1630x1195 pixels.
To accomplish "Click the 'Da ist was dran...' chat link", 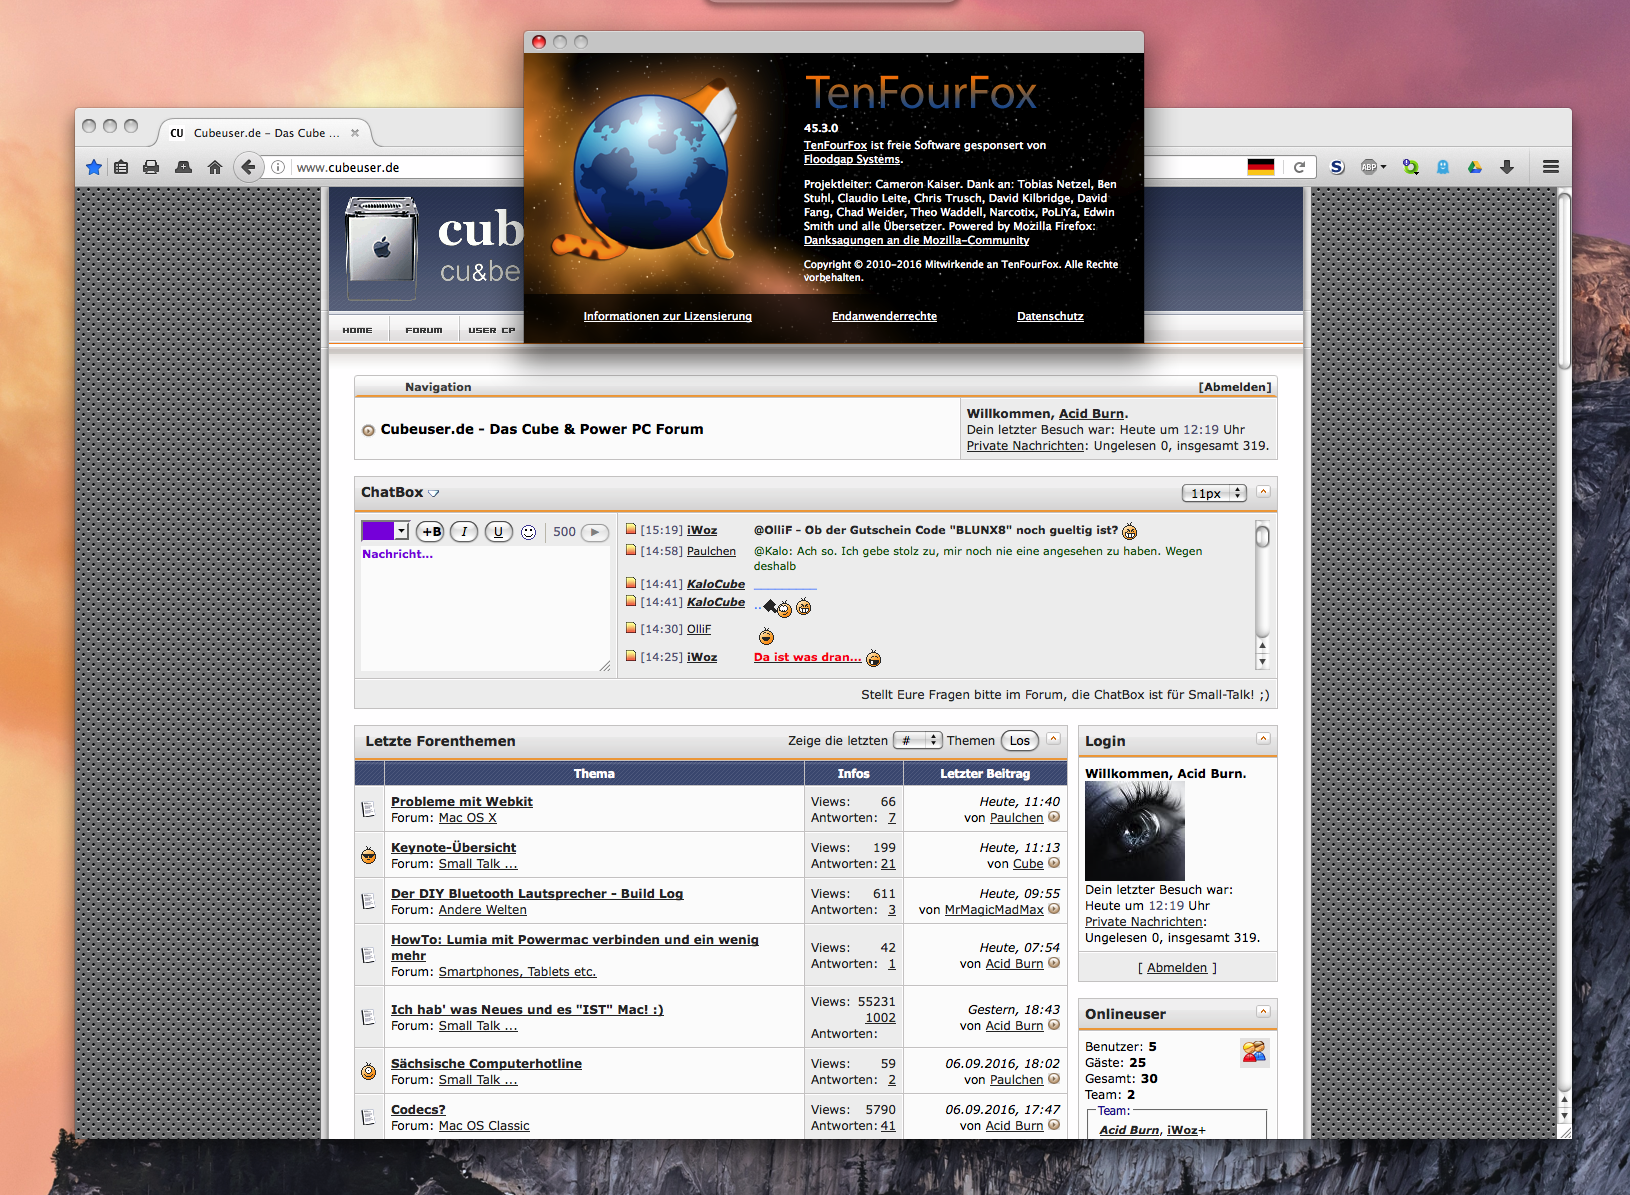I will [807, 657].
